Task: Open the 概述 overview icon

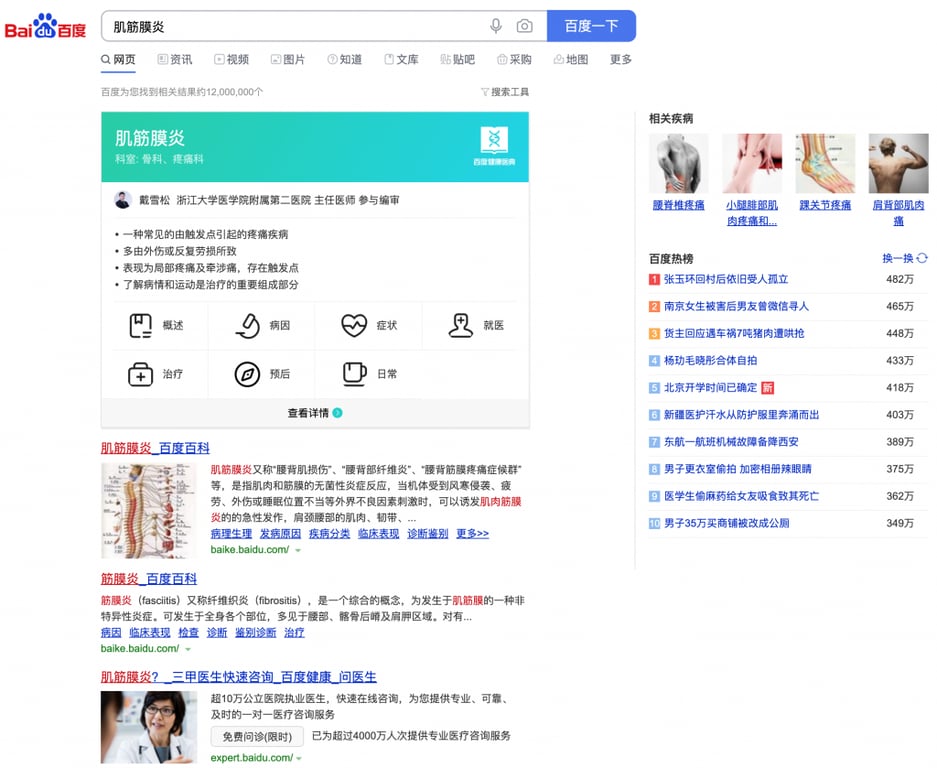Action: (141, 325)
